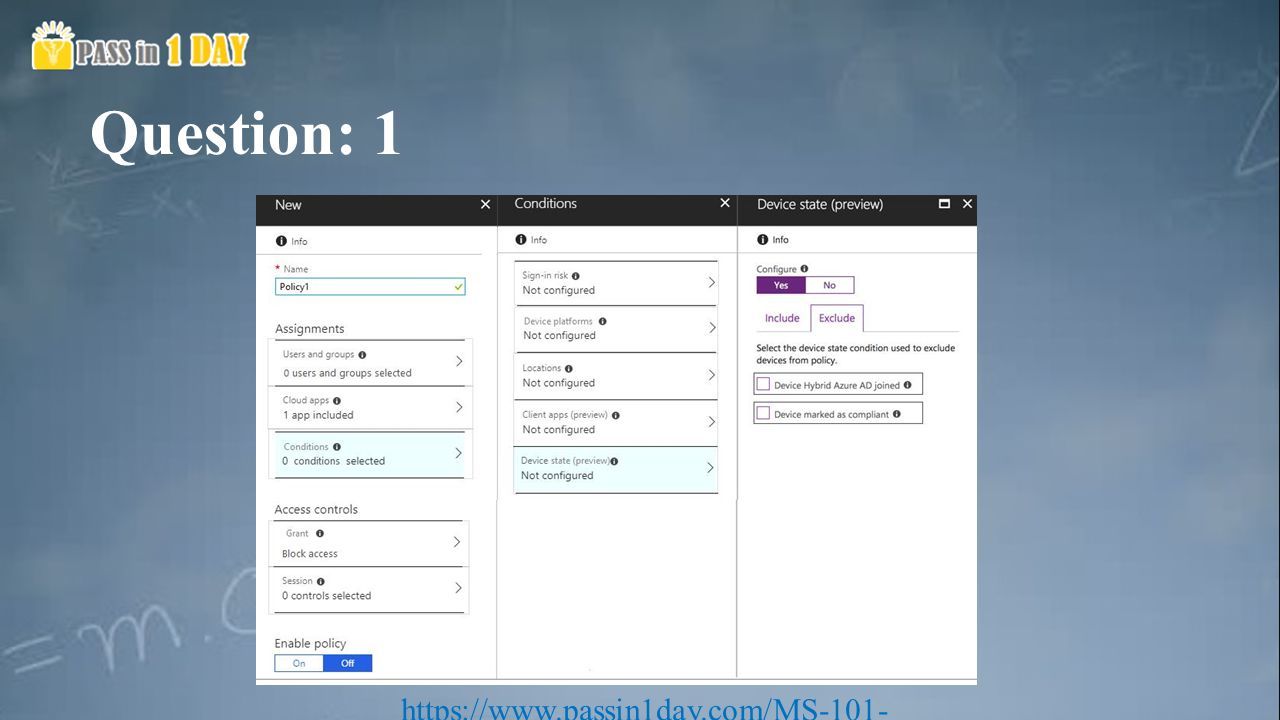
Task: Open Device state (preview) condition
Action: coord(616,469)
